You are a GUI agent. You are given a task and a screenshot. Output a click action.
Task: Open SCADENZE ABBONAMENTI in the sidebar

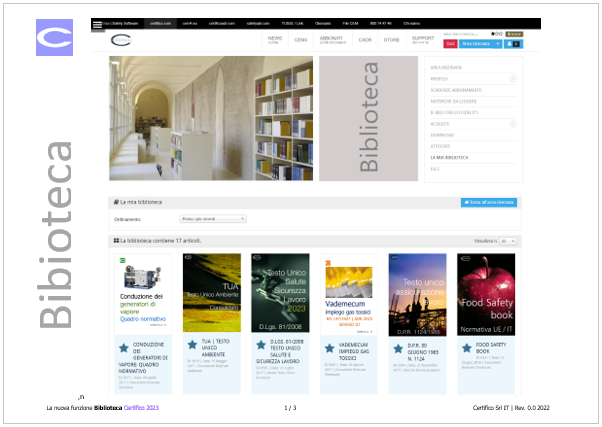(x=456, y=90)
